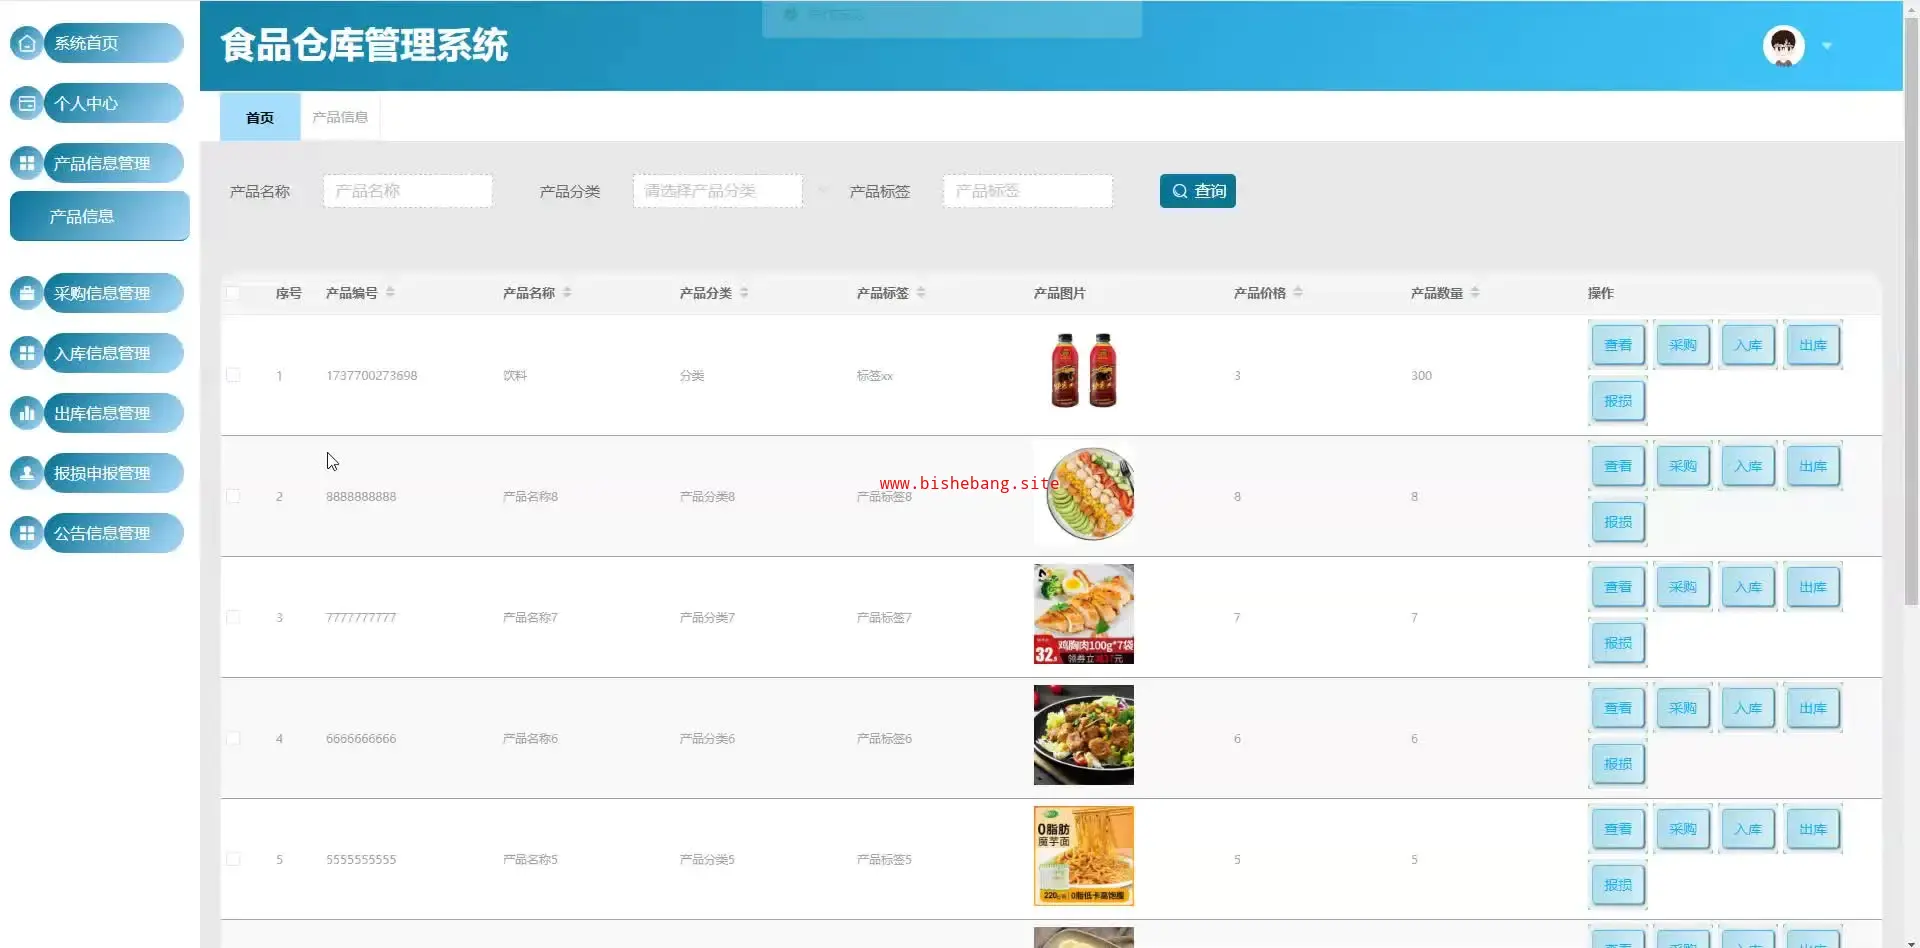Screen dimensions: 1920x948
Task: Click 出库 for the 饮料 row
Action: pos(1813,345)
